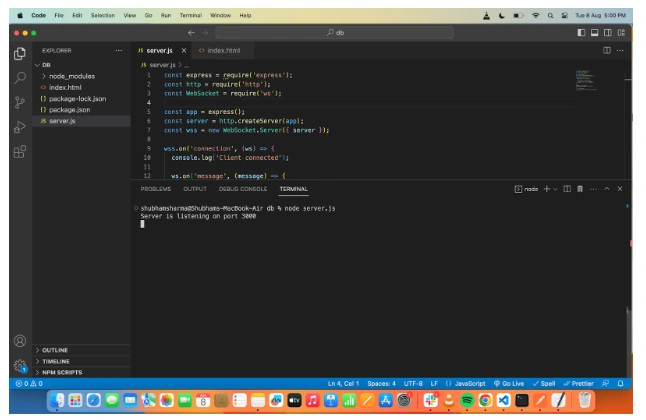The image size is (646, 420).
Task: Toggle the bottom panel layout icon
Action: (595, 33)
